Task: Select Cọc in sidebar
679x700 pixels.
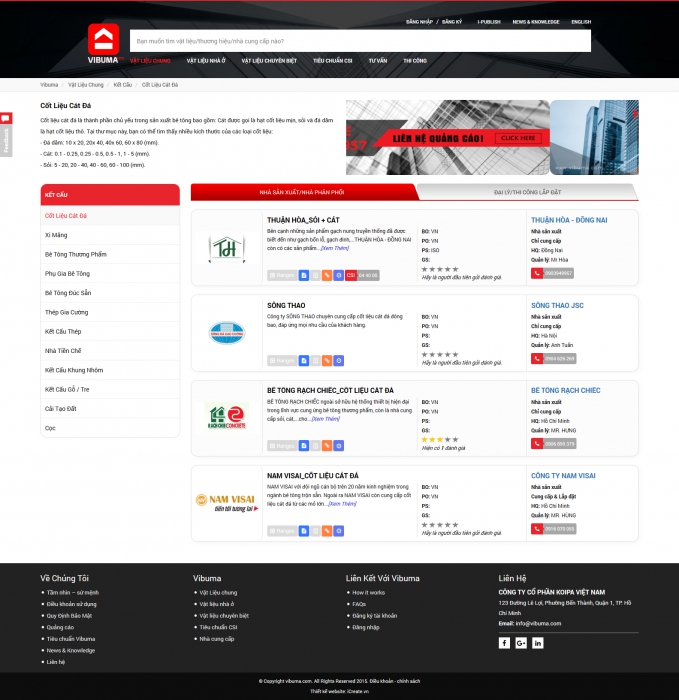Action: [110, 428]
